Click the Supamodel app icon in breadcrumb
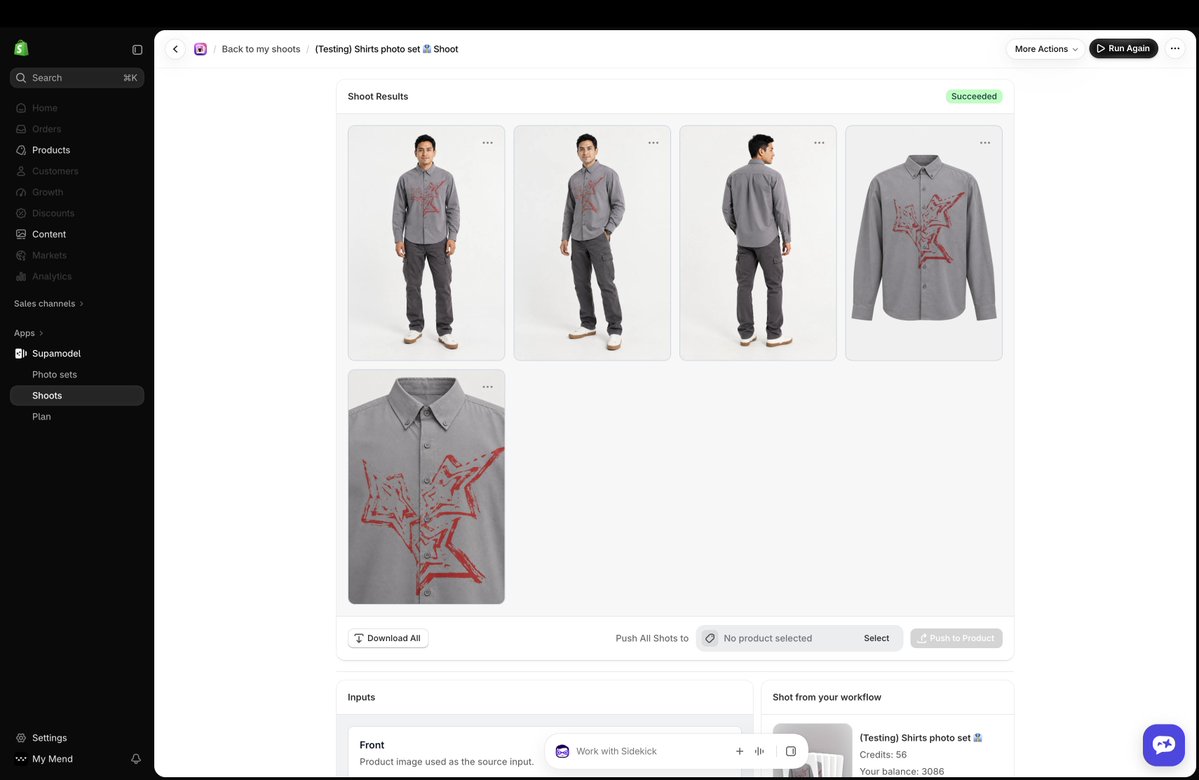1199x780 pixels. [x=200, y=49]
